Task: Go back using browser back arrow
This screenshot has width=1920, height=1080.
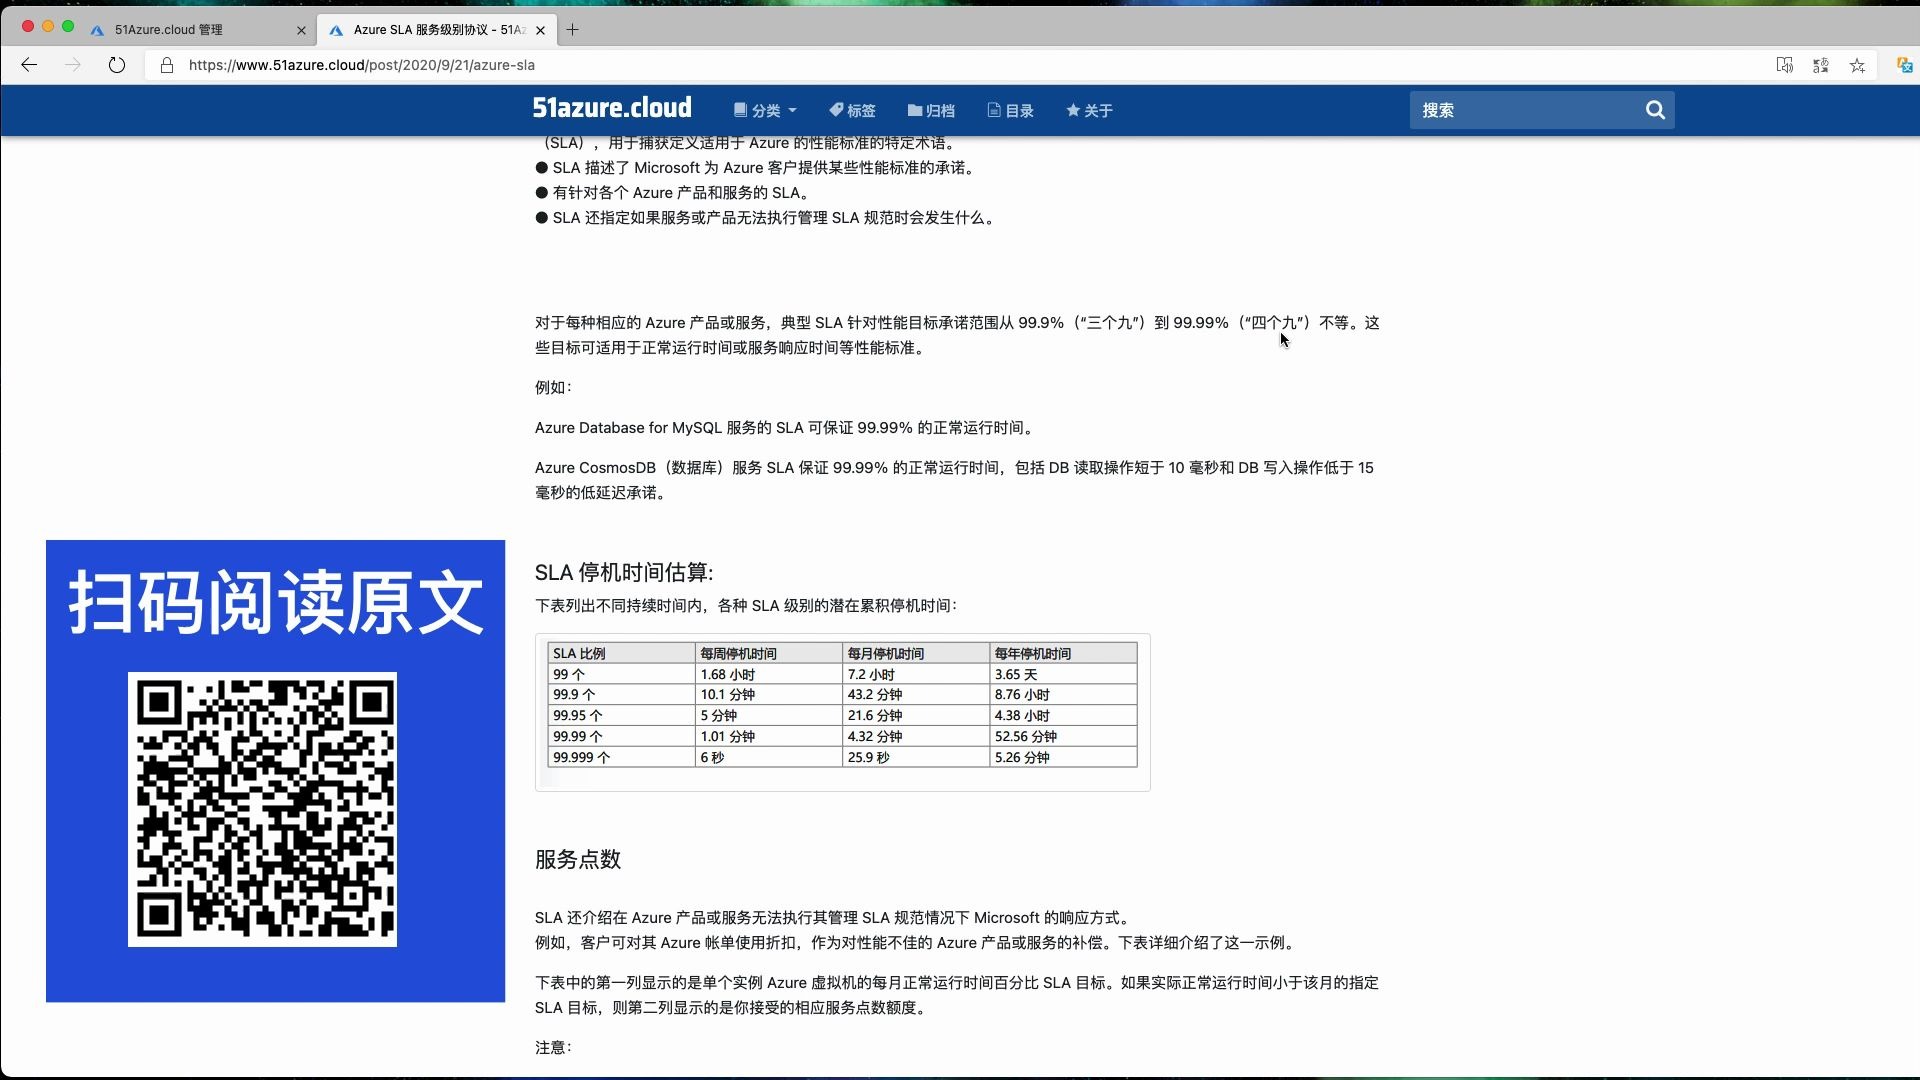Action: coord(29,65)
